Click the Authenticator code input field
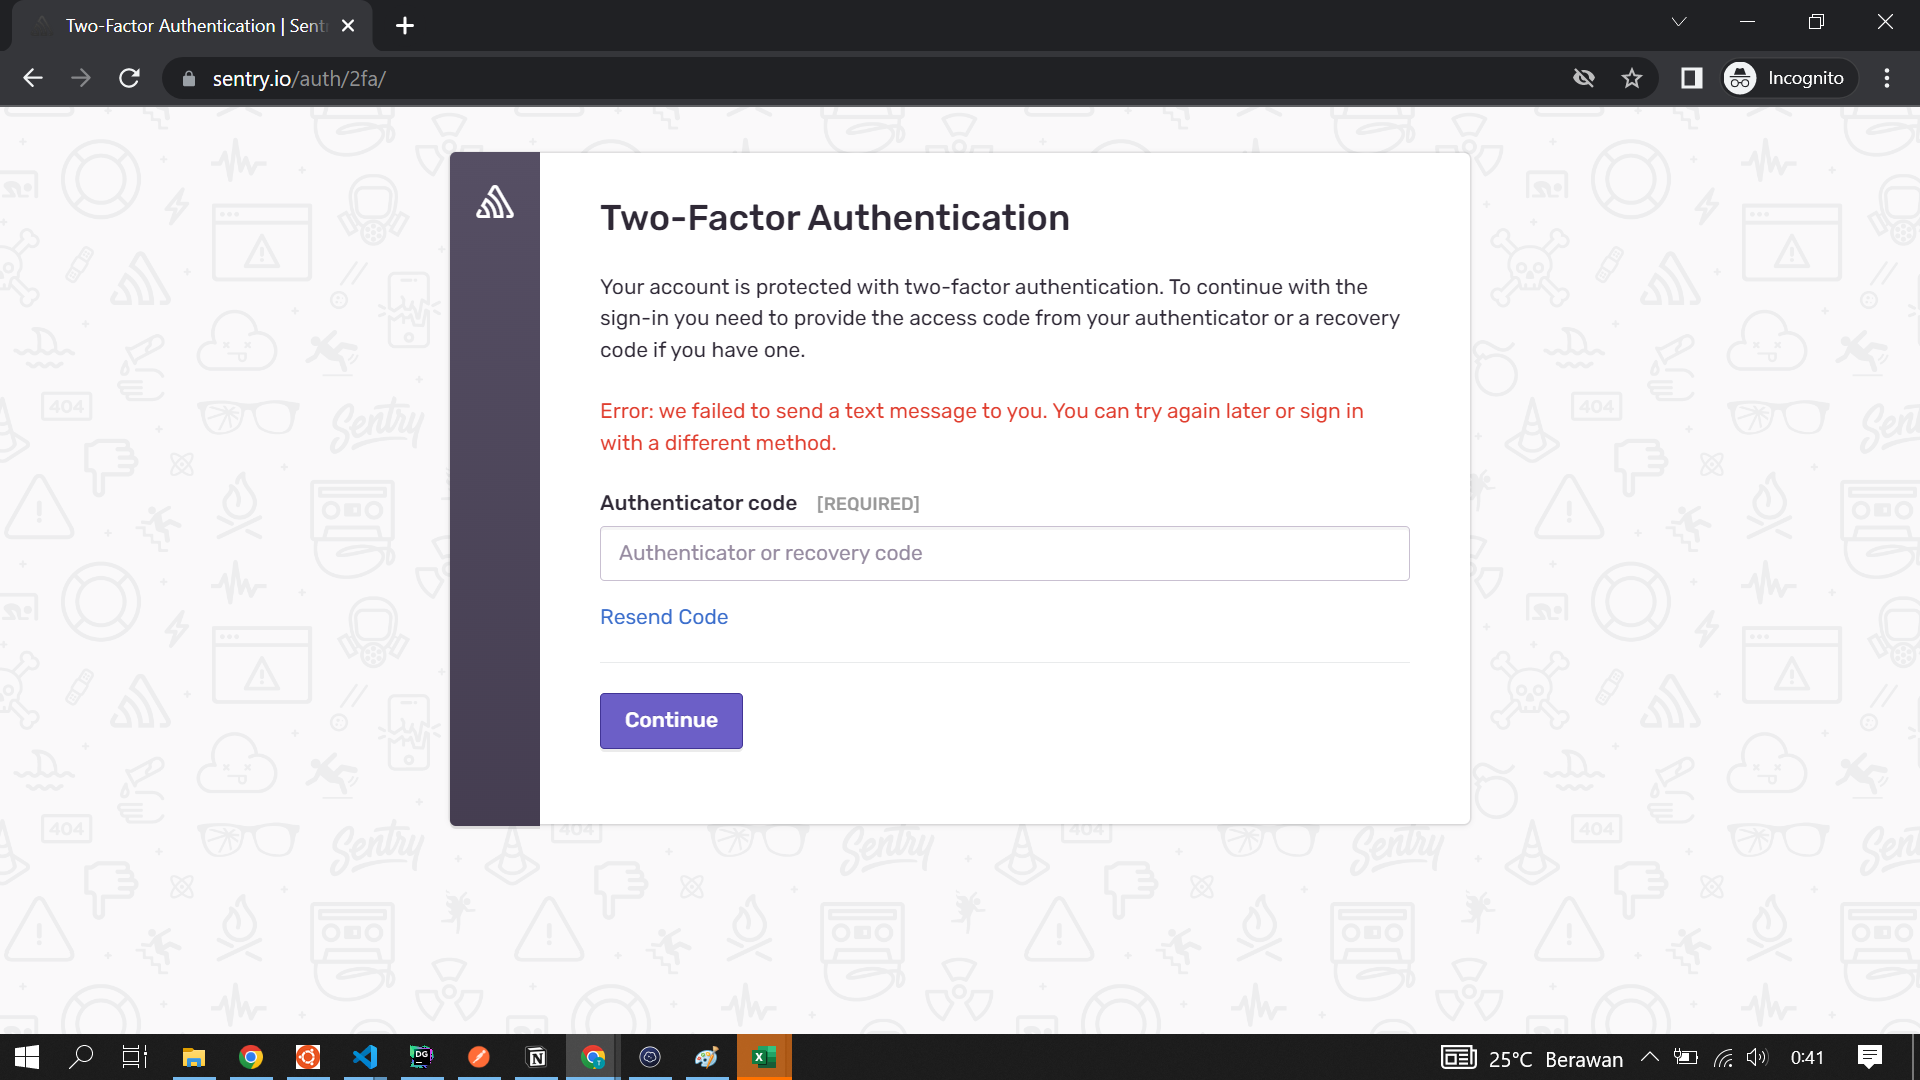 click(1004, 553)
